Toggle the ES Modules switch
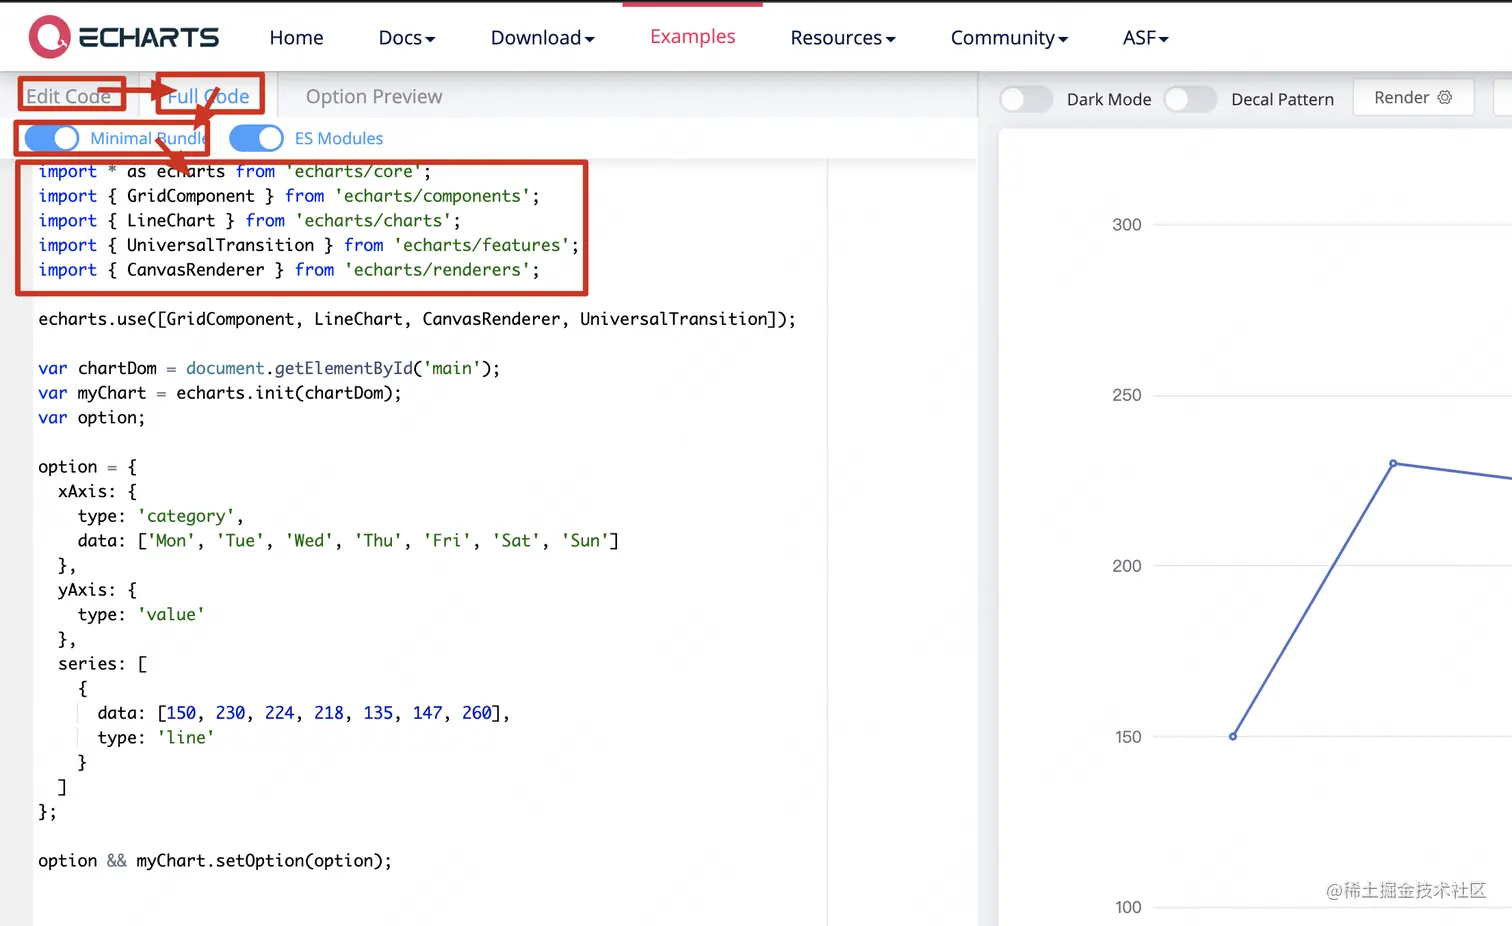Image resolution: width=1512 pixels, height=926 pixels. tap(256, 138)
